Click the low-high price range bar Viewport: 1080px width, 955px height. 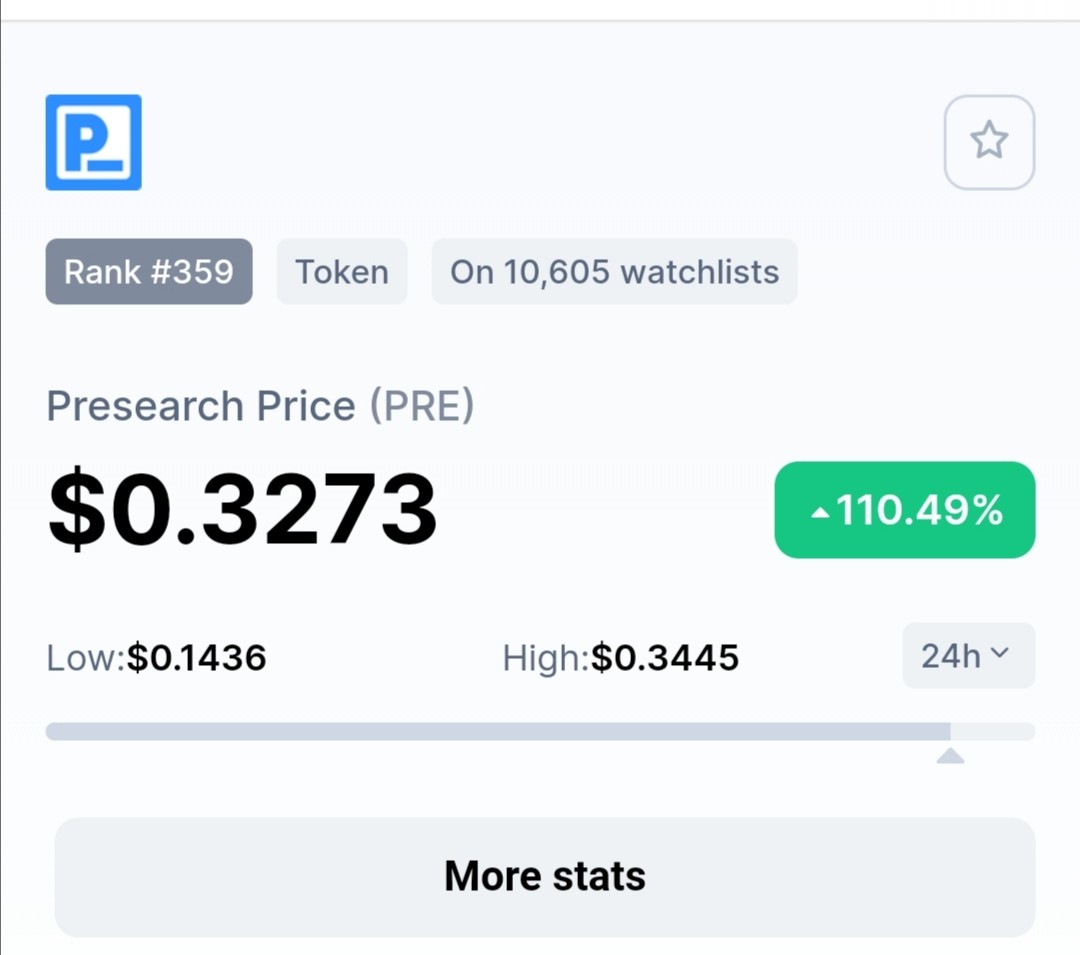click(x=540, y=731)
